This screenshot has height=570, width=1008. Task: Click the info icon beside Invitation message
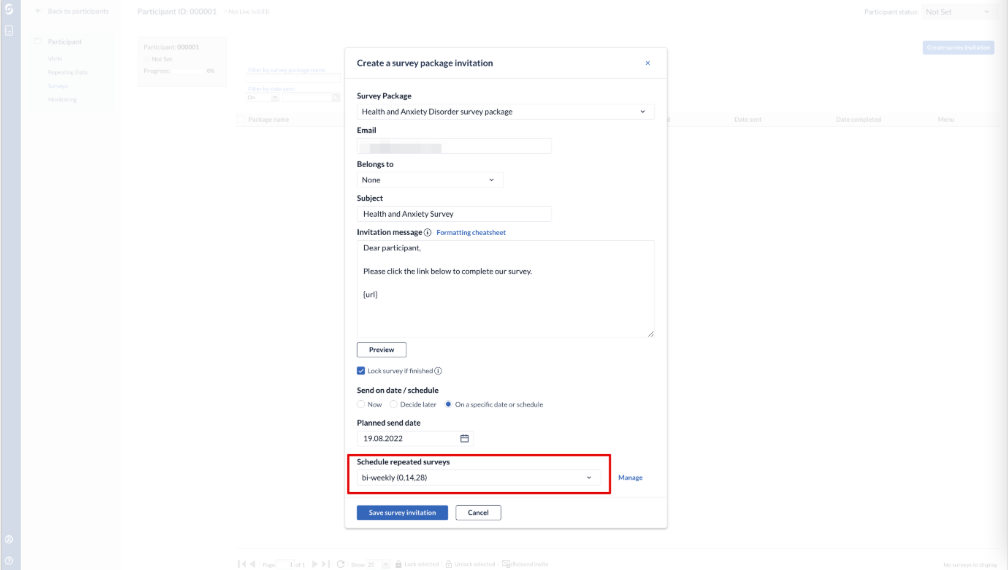[x=428, y=233]
